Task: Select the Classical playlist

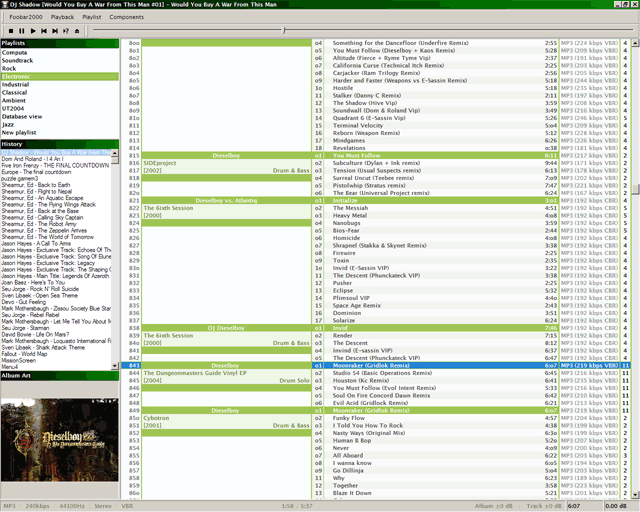Action: point(60,93)
